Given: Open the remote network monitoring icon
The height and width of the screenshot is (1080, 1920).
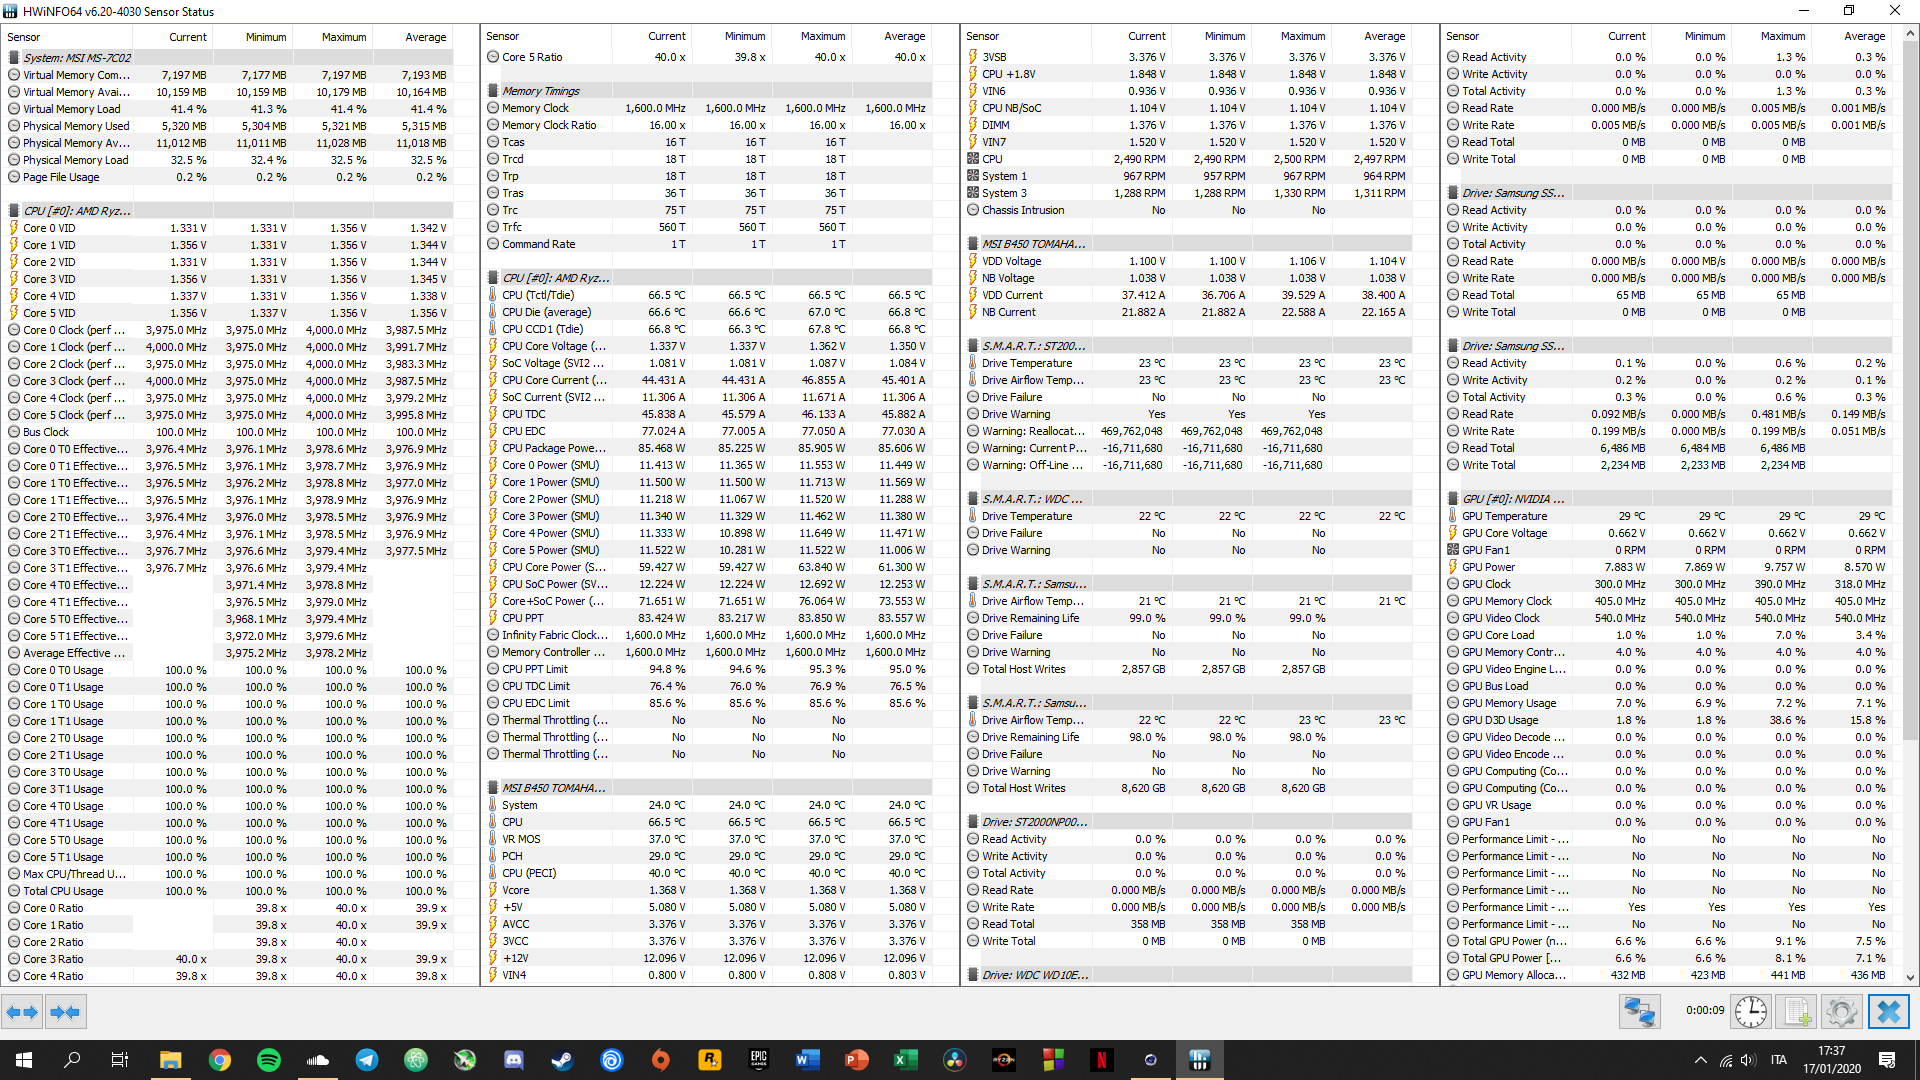Looking at the screenshot, I should 1640,1012.
